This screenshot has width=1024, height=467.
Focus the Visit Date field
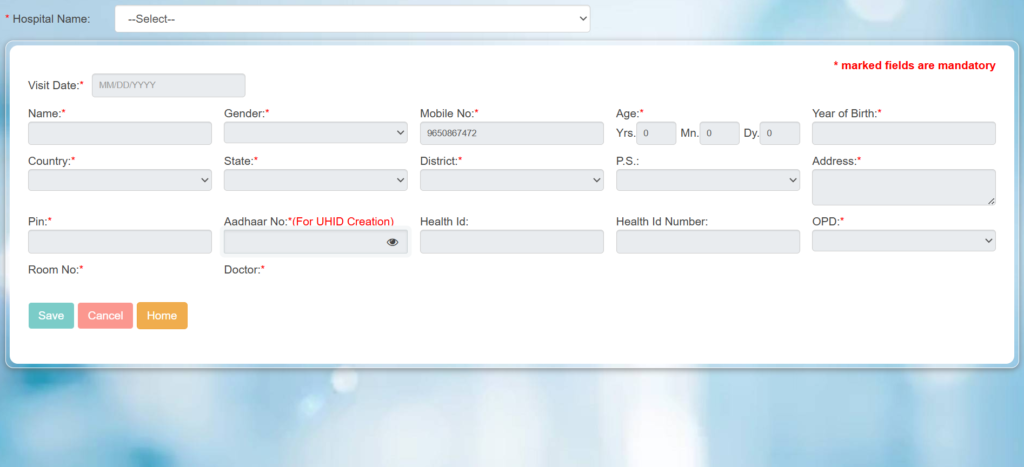click(x=168, y=85)
